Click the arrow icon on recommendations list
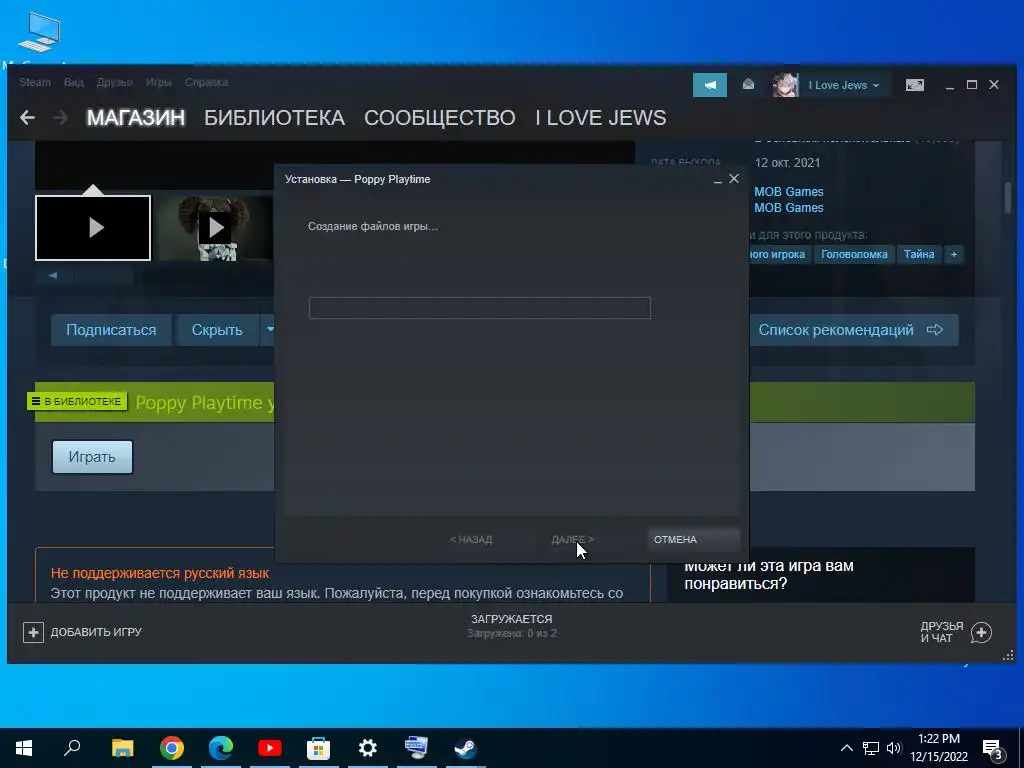 click(x=935, y=330)
